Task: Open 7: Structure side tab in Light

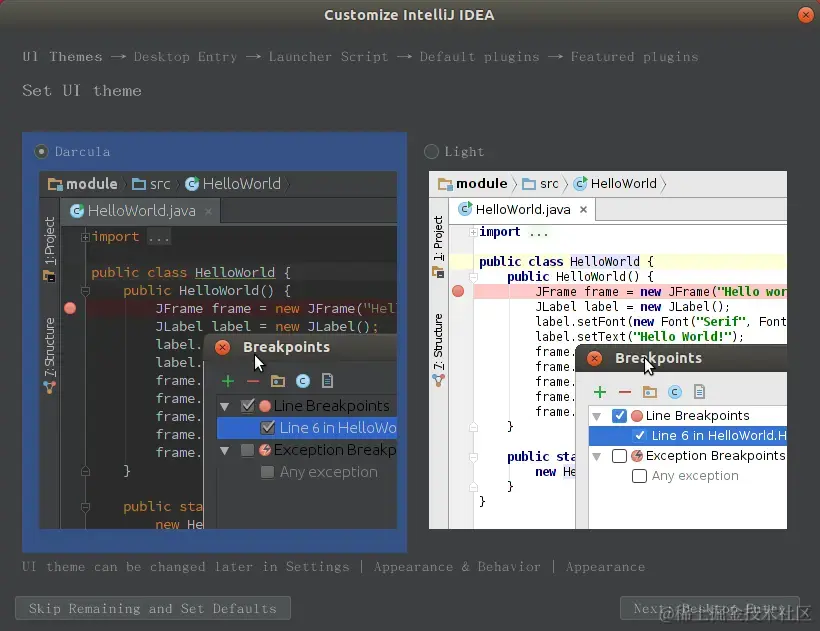Action: pos(438,342)
